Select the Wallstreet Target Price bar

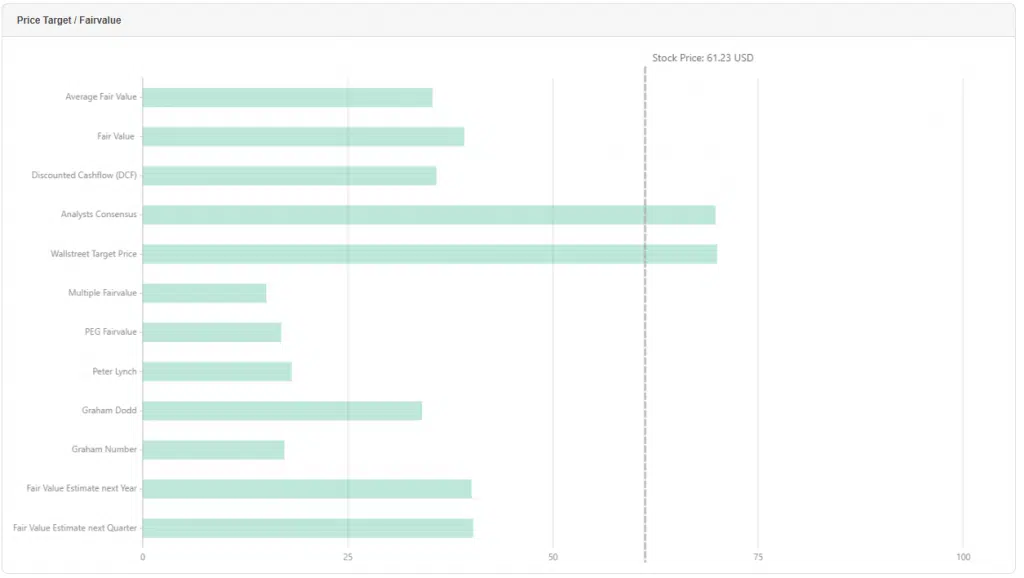pos(429,254)
